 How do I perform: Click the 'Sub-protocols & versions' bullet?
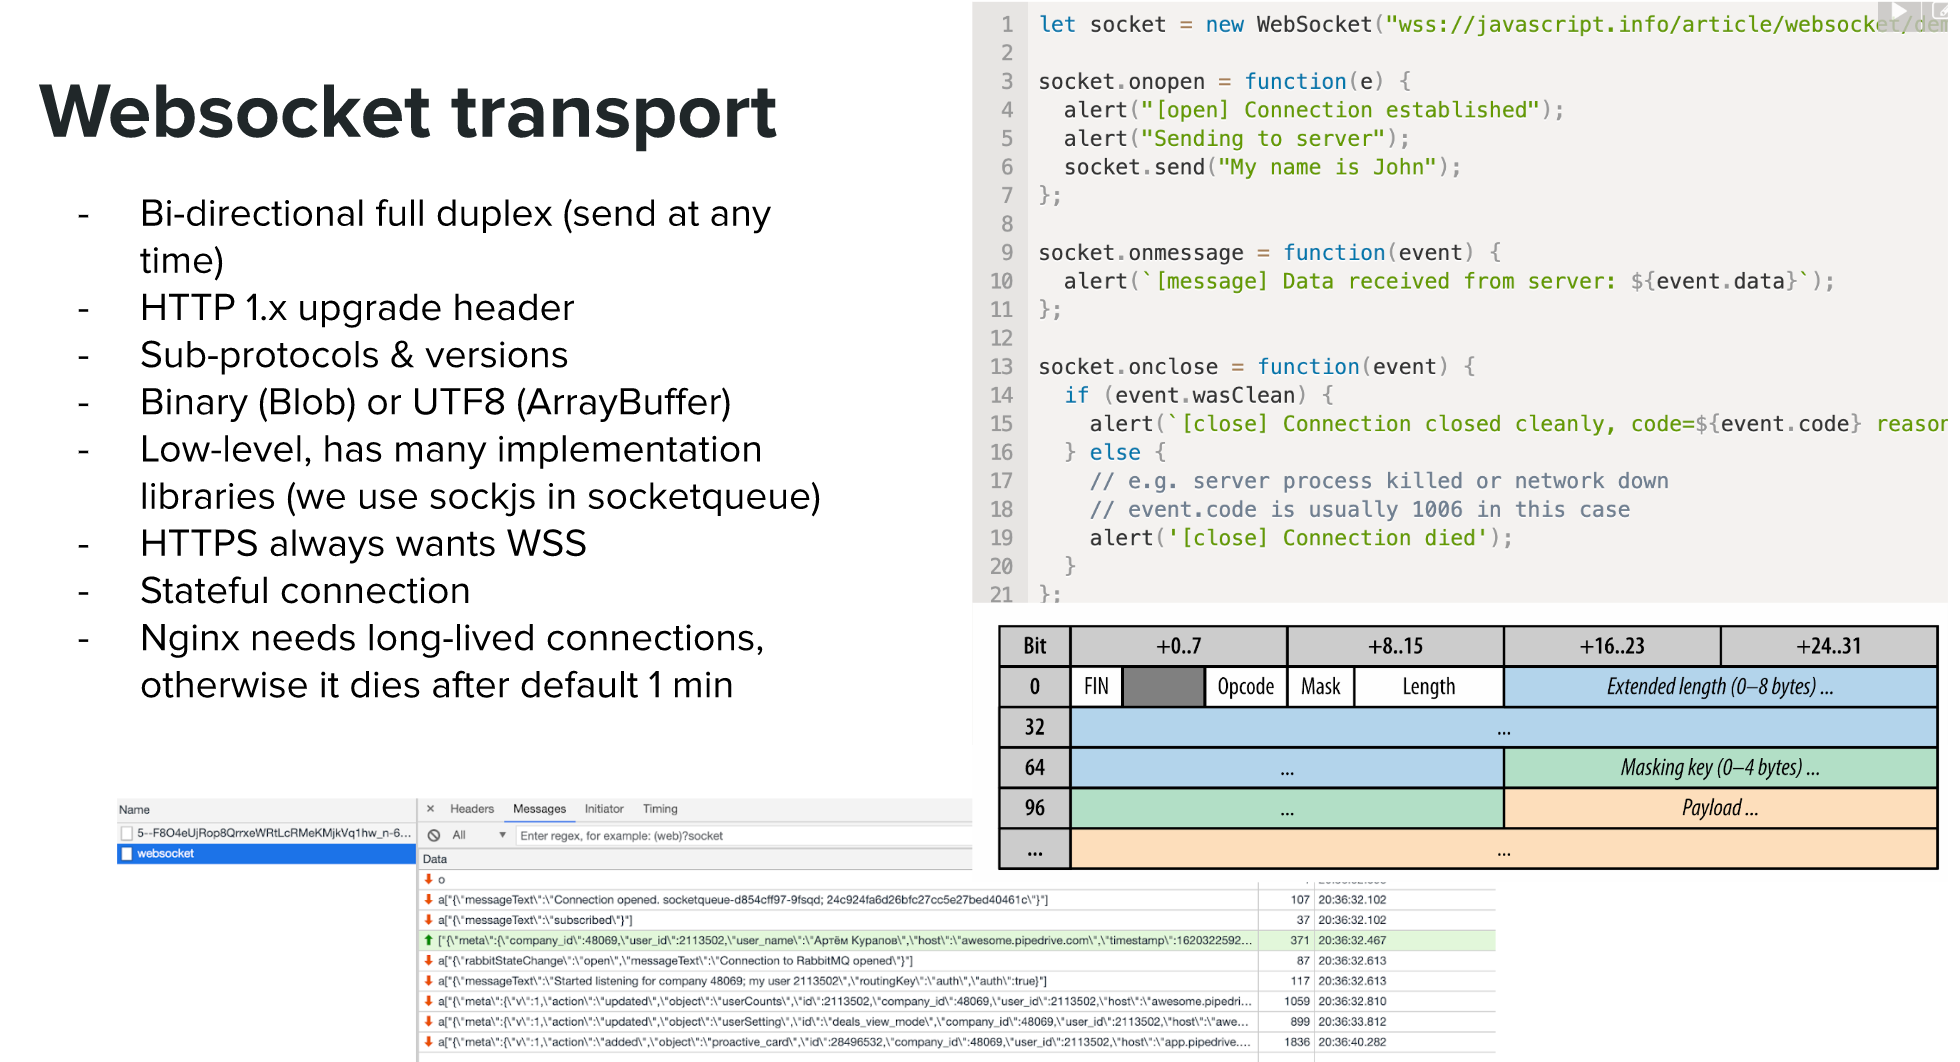(x=354, y=355)
